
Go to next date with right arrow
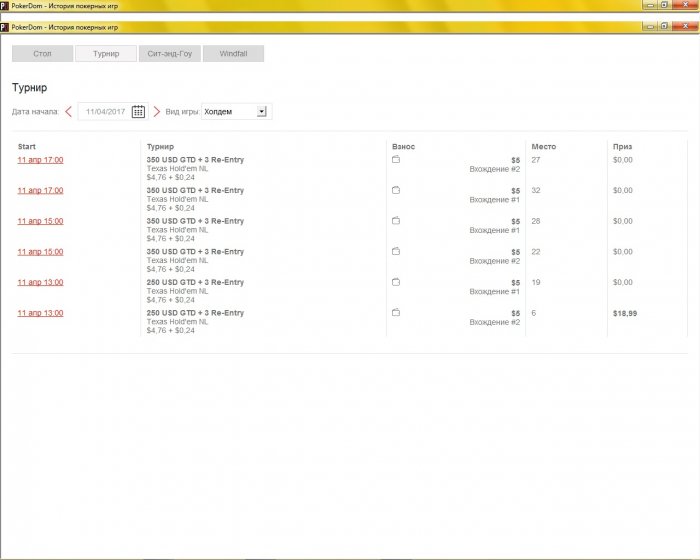point(156,112)
